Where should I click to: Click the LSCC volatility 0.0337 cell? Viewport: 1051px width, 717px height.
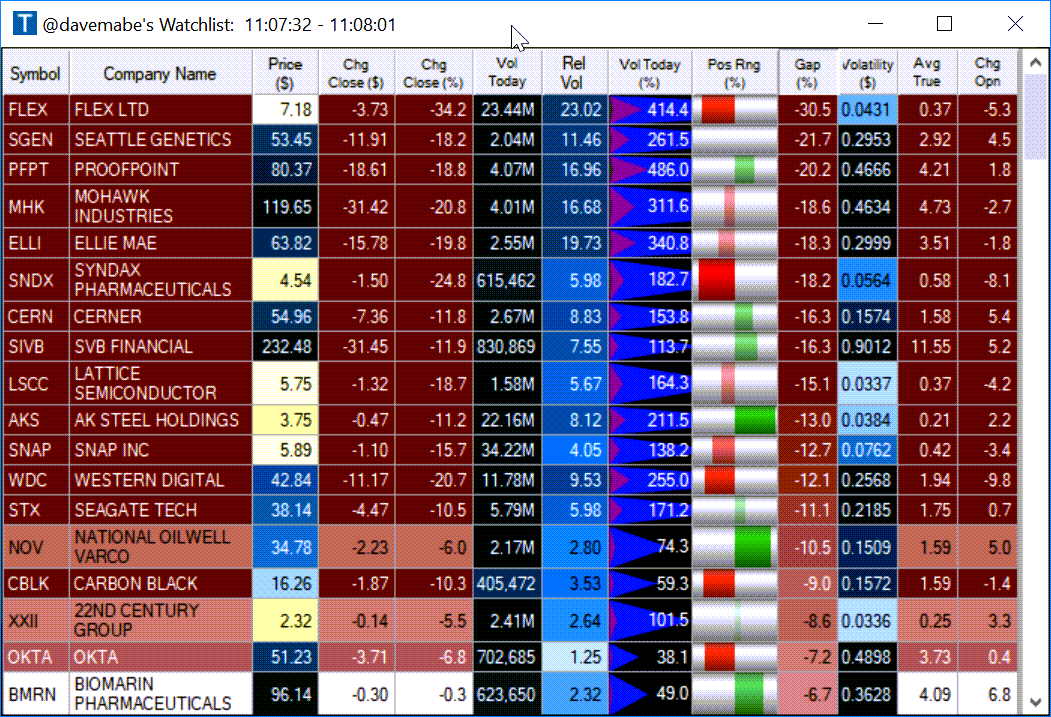(867, 383)
